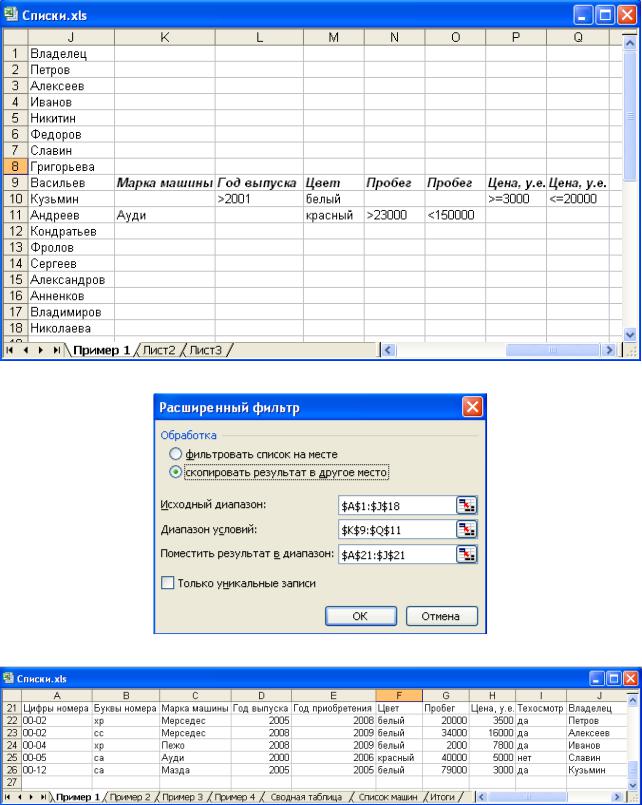
Task: Edit the 'Диапазон условий' field $K$9:$Q$11
Action: (x=397, y=529)
